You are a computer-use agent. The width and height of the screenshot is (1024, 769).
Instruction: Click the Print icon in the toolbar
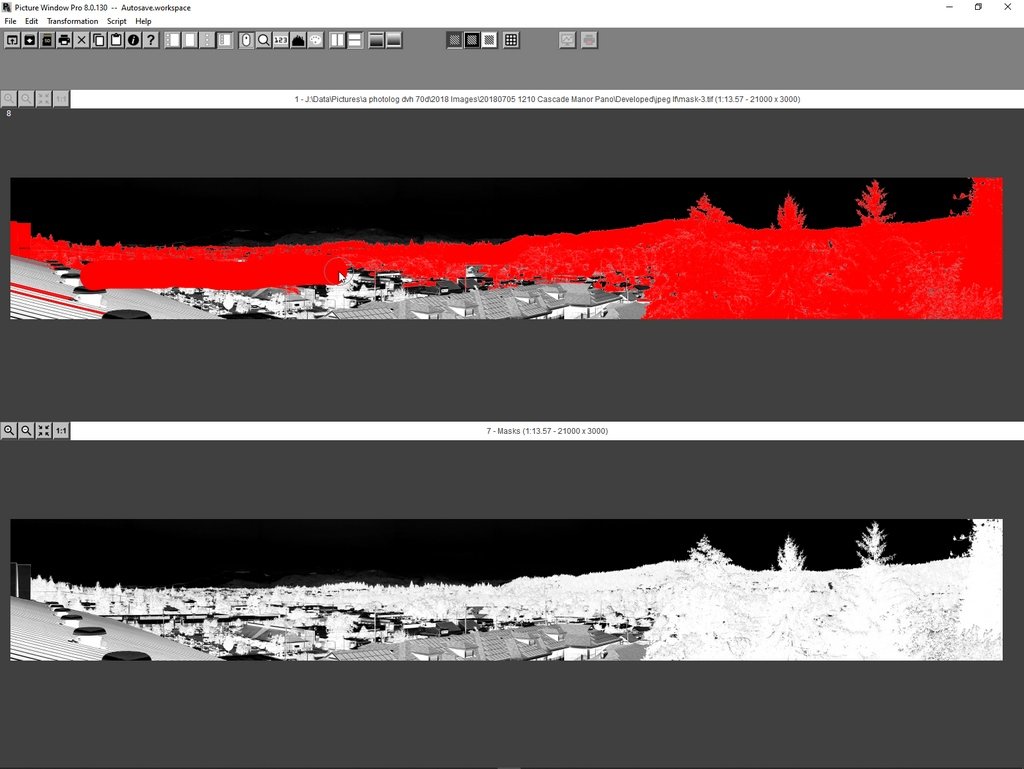(64, 40)
